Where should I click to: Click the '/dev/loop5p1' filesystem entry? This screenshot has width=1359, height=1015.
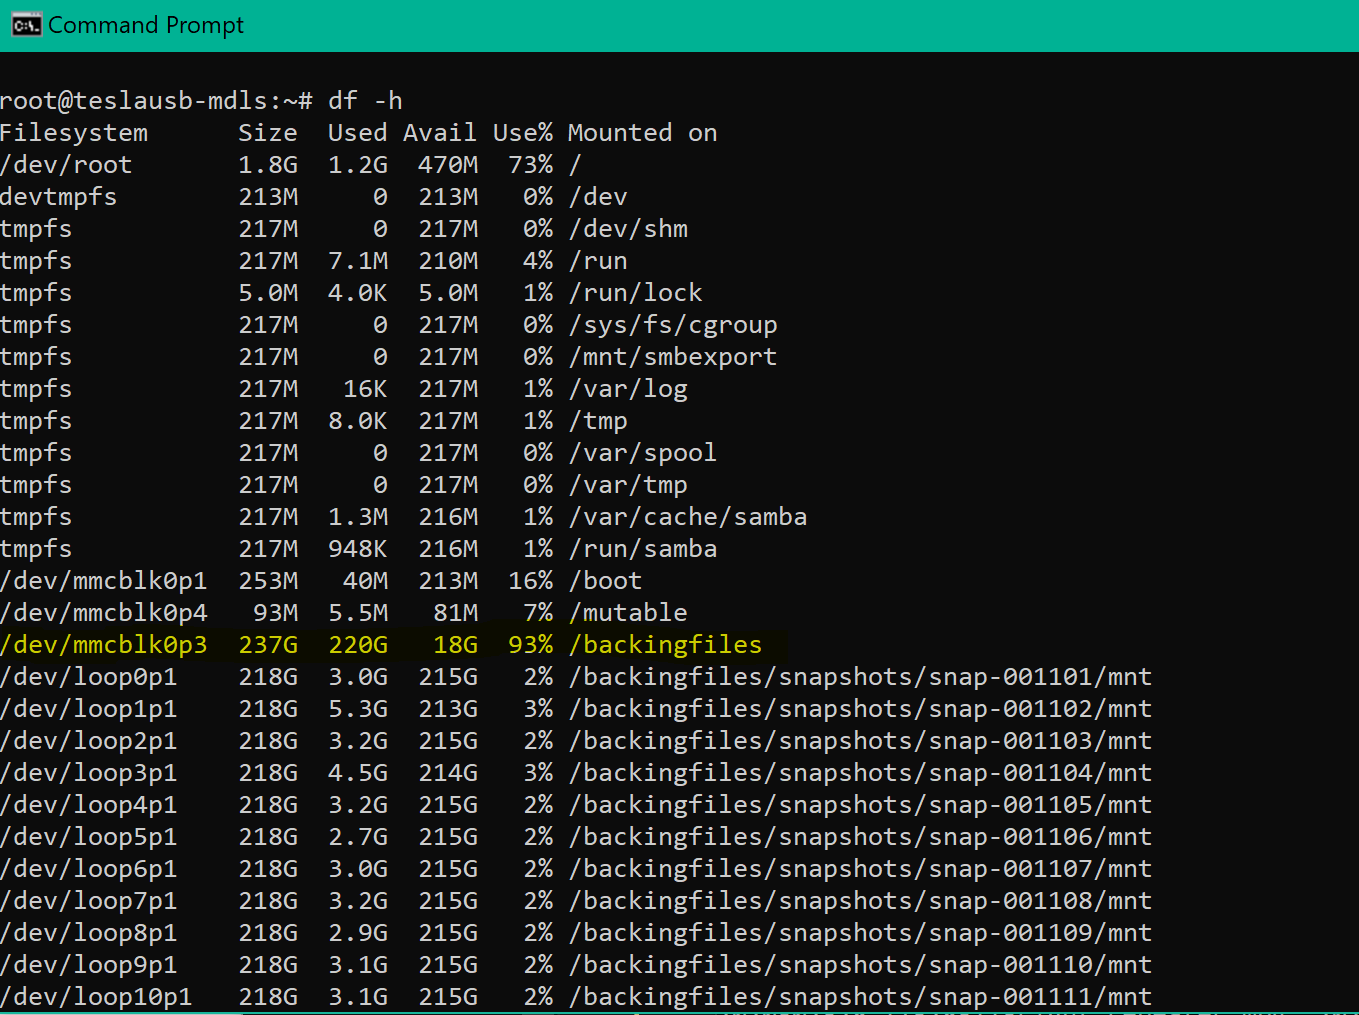[89, 837]
